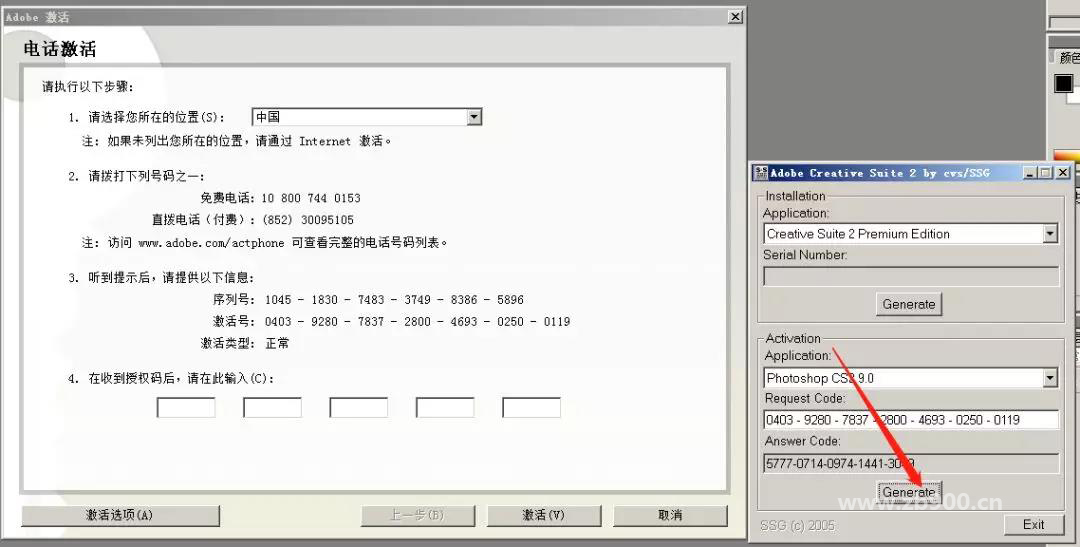The width and height of the screenshot is (1080, 547).
Task: Click the black foreground color swatch in Photoshop
Action: pos(1063,83)
